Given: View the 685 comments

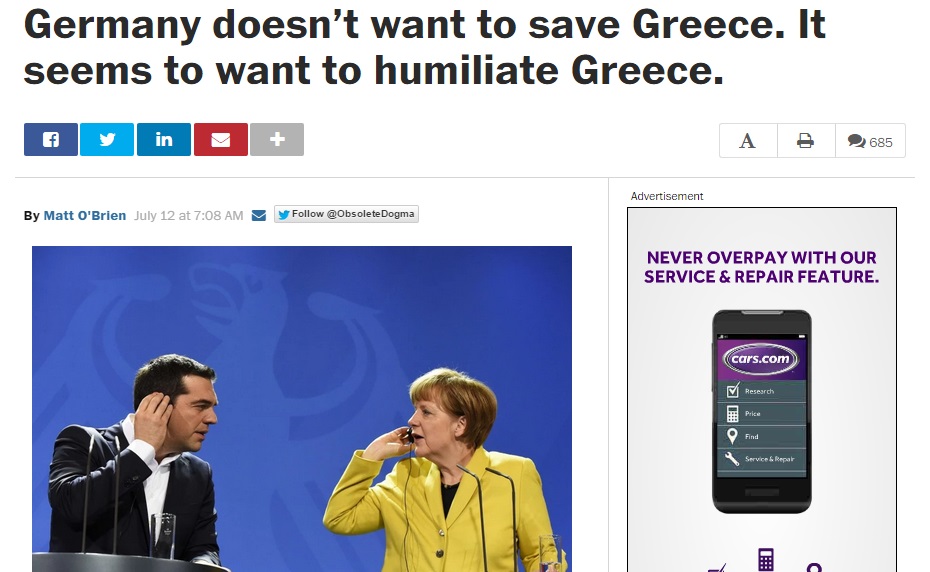Looking at the screenshot, I should tap(870, 141).
